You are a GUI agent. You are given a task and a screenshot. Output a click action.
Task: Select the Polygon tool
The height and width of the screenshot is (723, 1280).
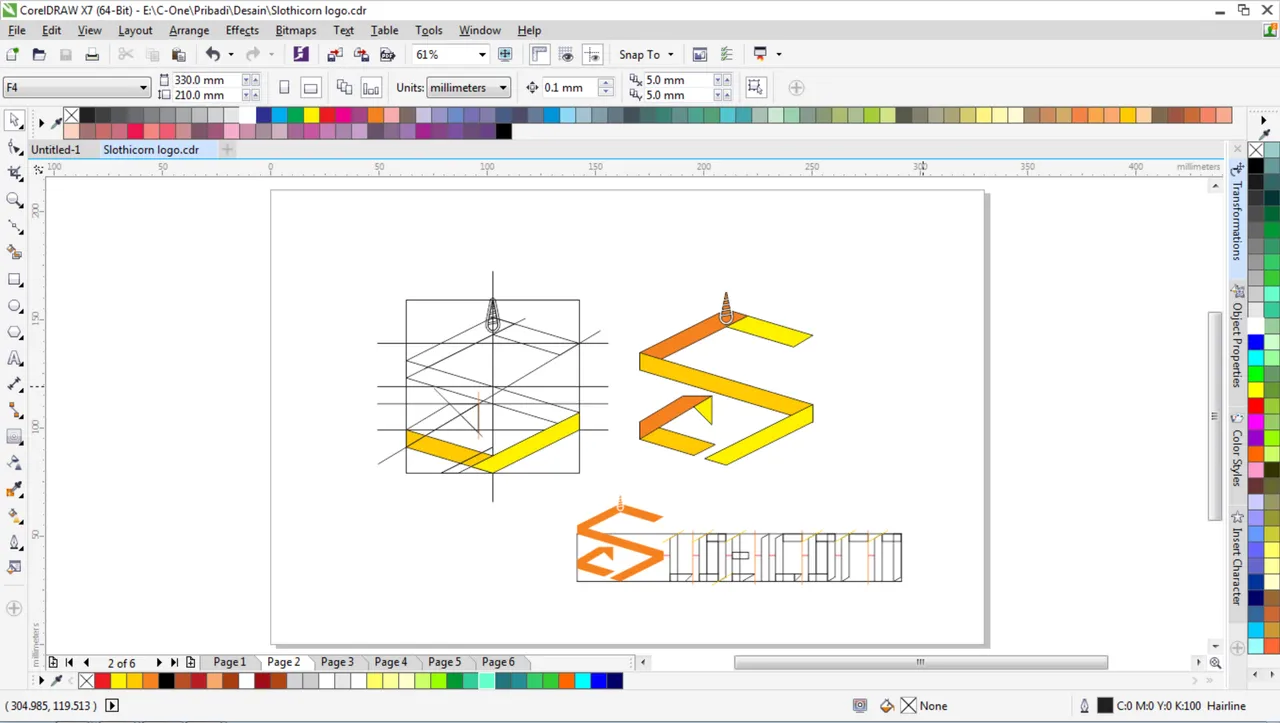(x=15, y=332)
